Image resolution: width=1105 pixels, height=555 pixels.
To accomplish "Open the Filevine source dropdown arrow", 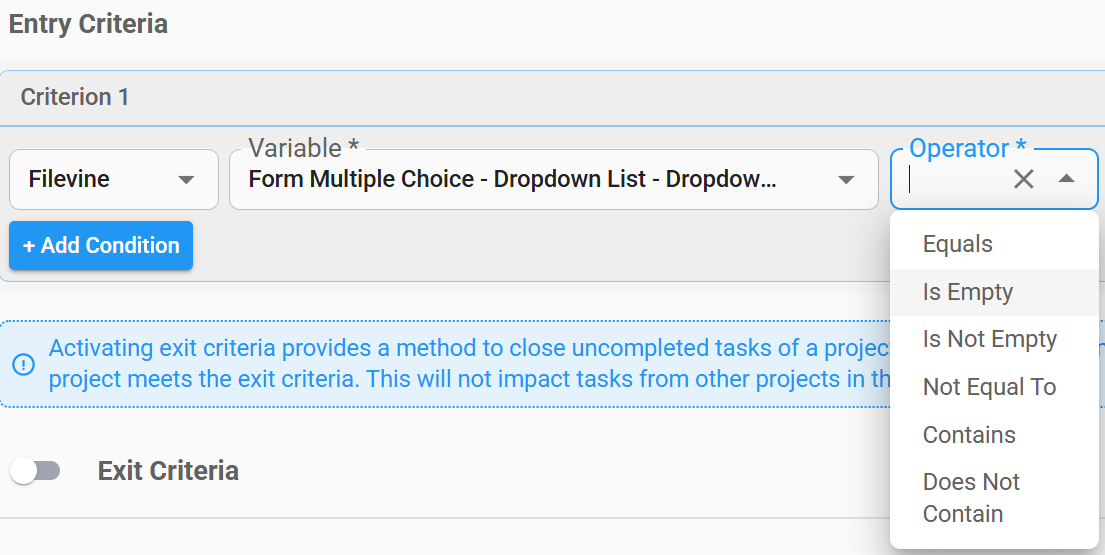I will pyautogui.click(x=186, y=180).
